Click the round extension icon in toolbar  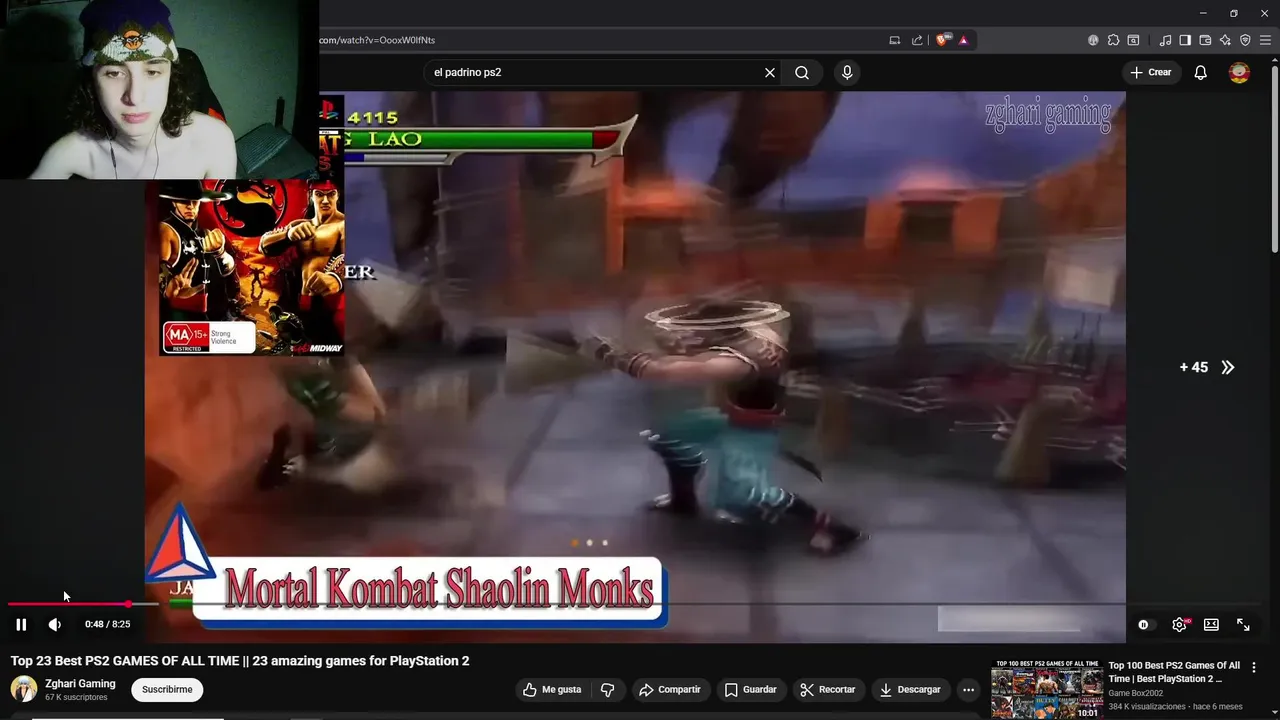click(1093, 40)
